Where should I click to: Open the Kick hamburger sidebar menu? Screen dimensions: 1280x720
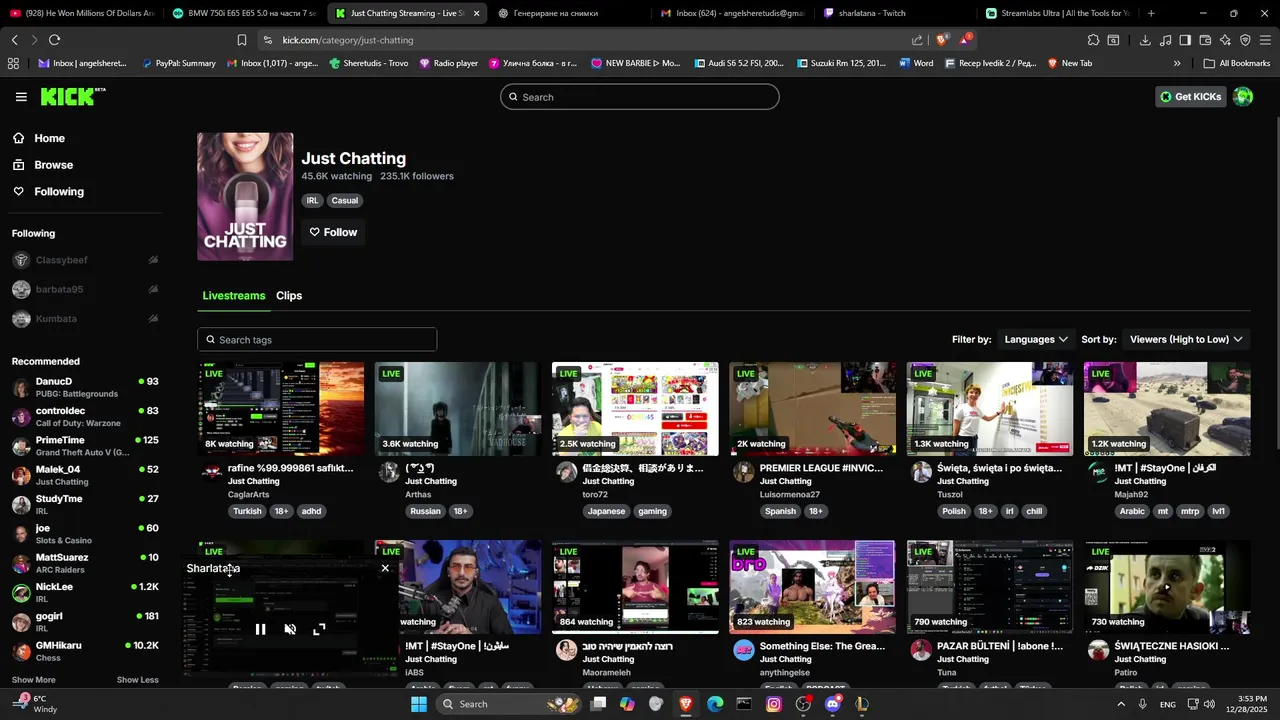click(21, 97)
